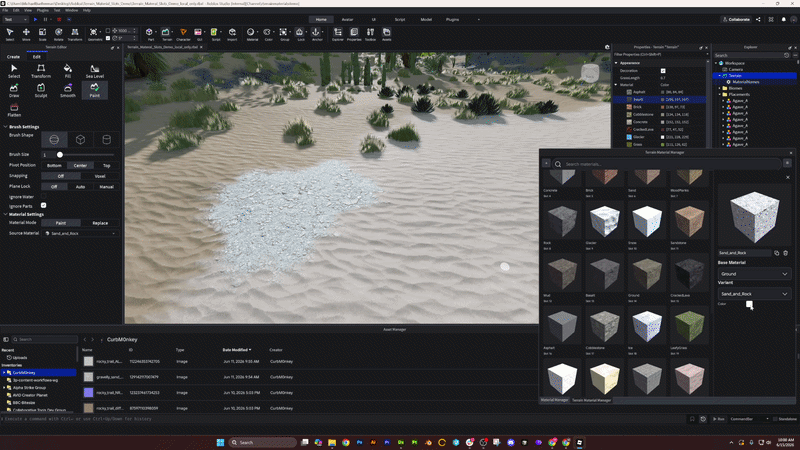800x450 pixels.
Task: Switch to the Edit tab
Action: click(x=37, y=57)
